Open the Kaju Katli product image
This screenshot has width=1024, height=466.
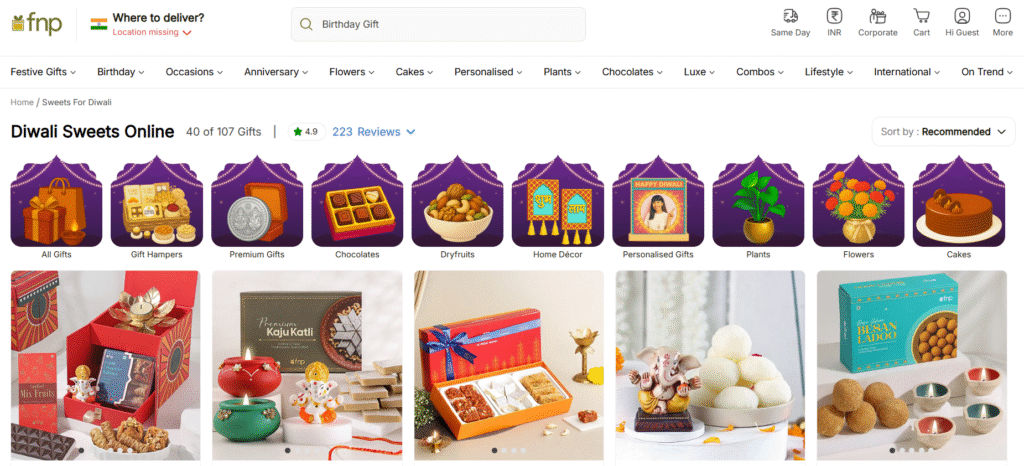[307, 365]
